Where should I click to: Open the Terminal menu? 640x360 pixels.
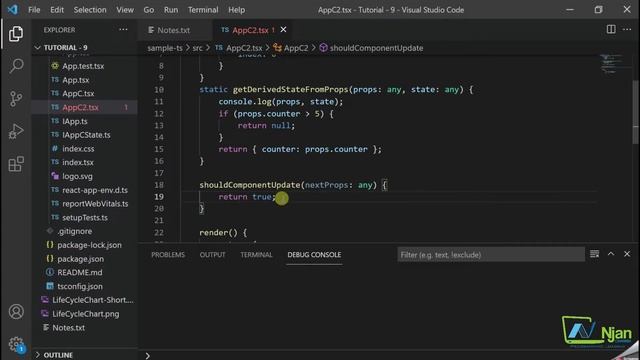point(203,10)
